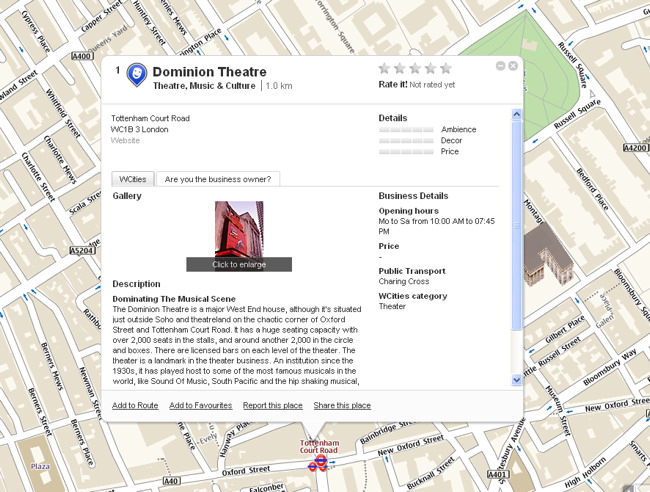The height and width of the screenshot is (492, 650).
Task: Set the Price rating bar
Action: point(406,152)
